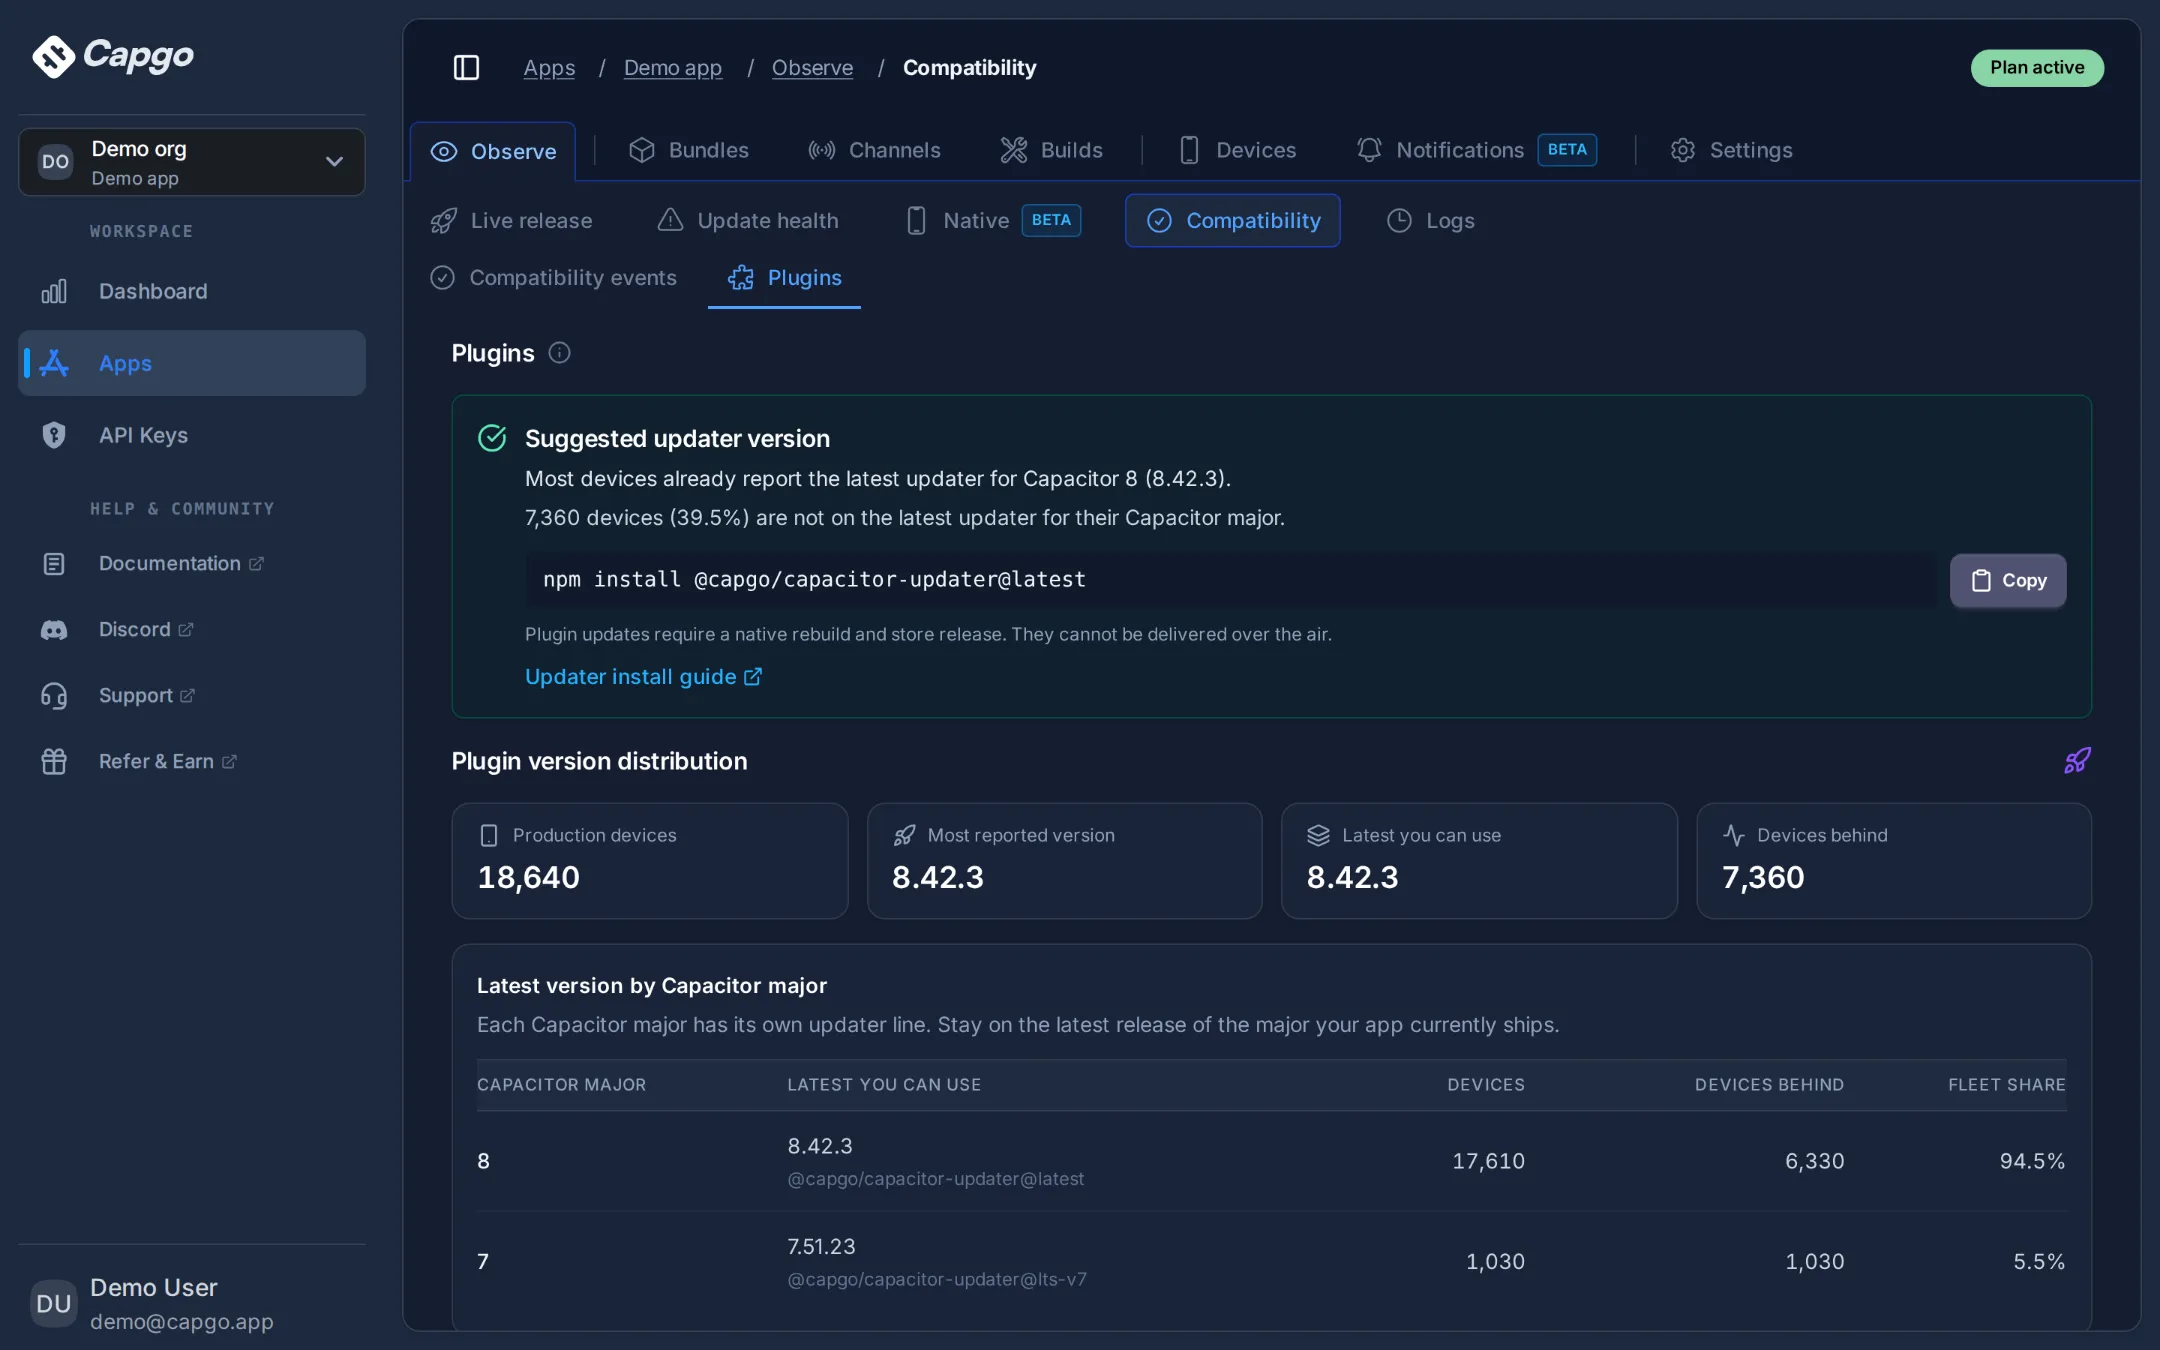
Task: Click the Plugins info icon
Action: 560,353
